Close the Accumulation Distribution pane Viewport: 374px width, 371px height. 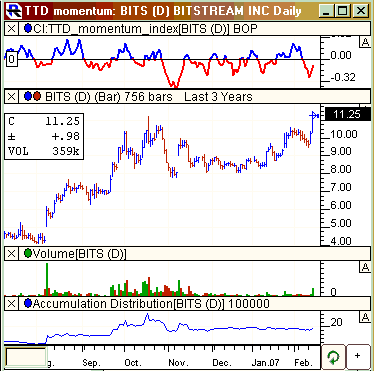[x=11, y=304]
